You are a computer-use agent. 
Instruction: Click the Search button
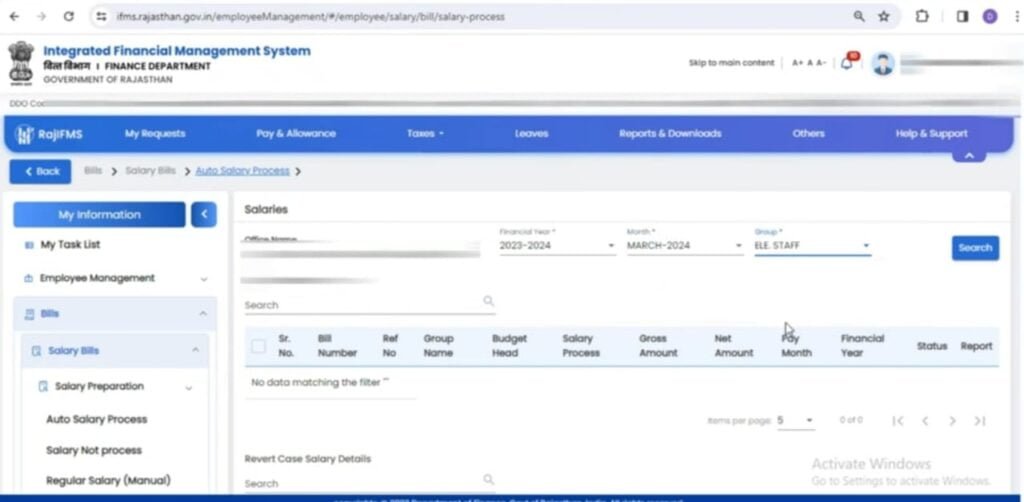[975, 248]
